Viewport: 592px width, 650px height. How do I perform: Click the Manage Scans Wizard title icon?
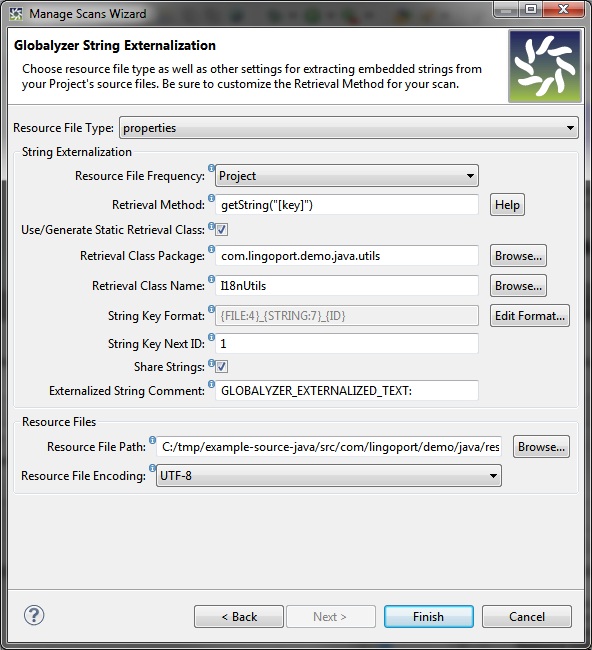[x=16, y=14]
